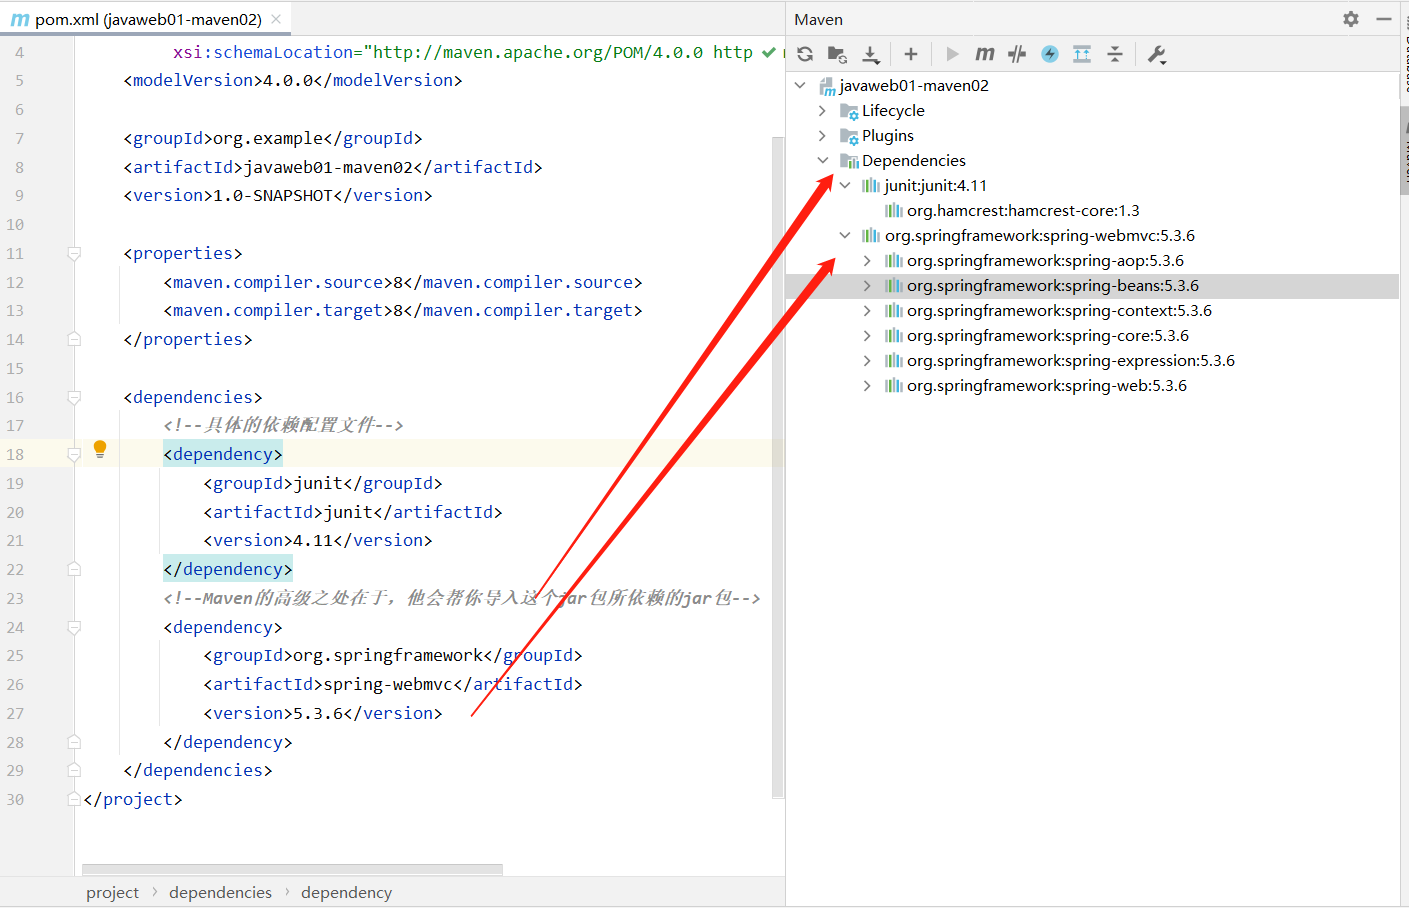Collapse the javaweb01-maven02 project node

click(800, 86)
